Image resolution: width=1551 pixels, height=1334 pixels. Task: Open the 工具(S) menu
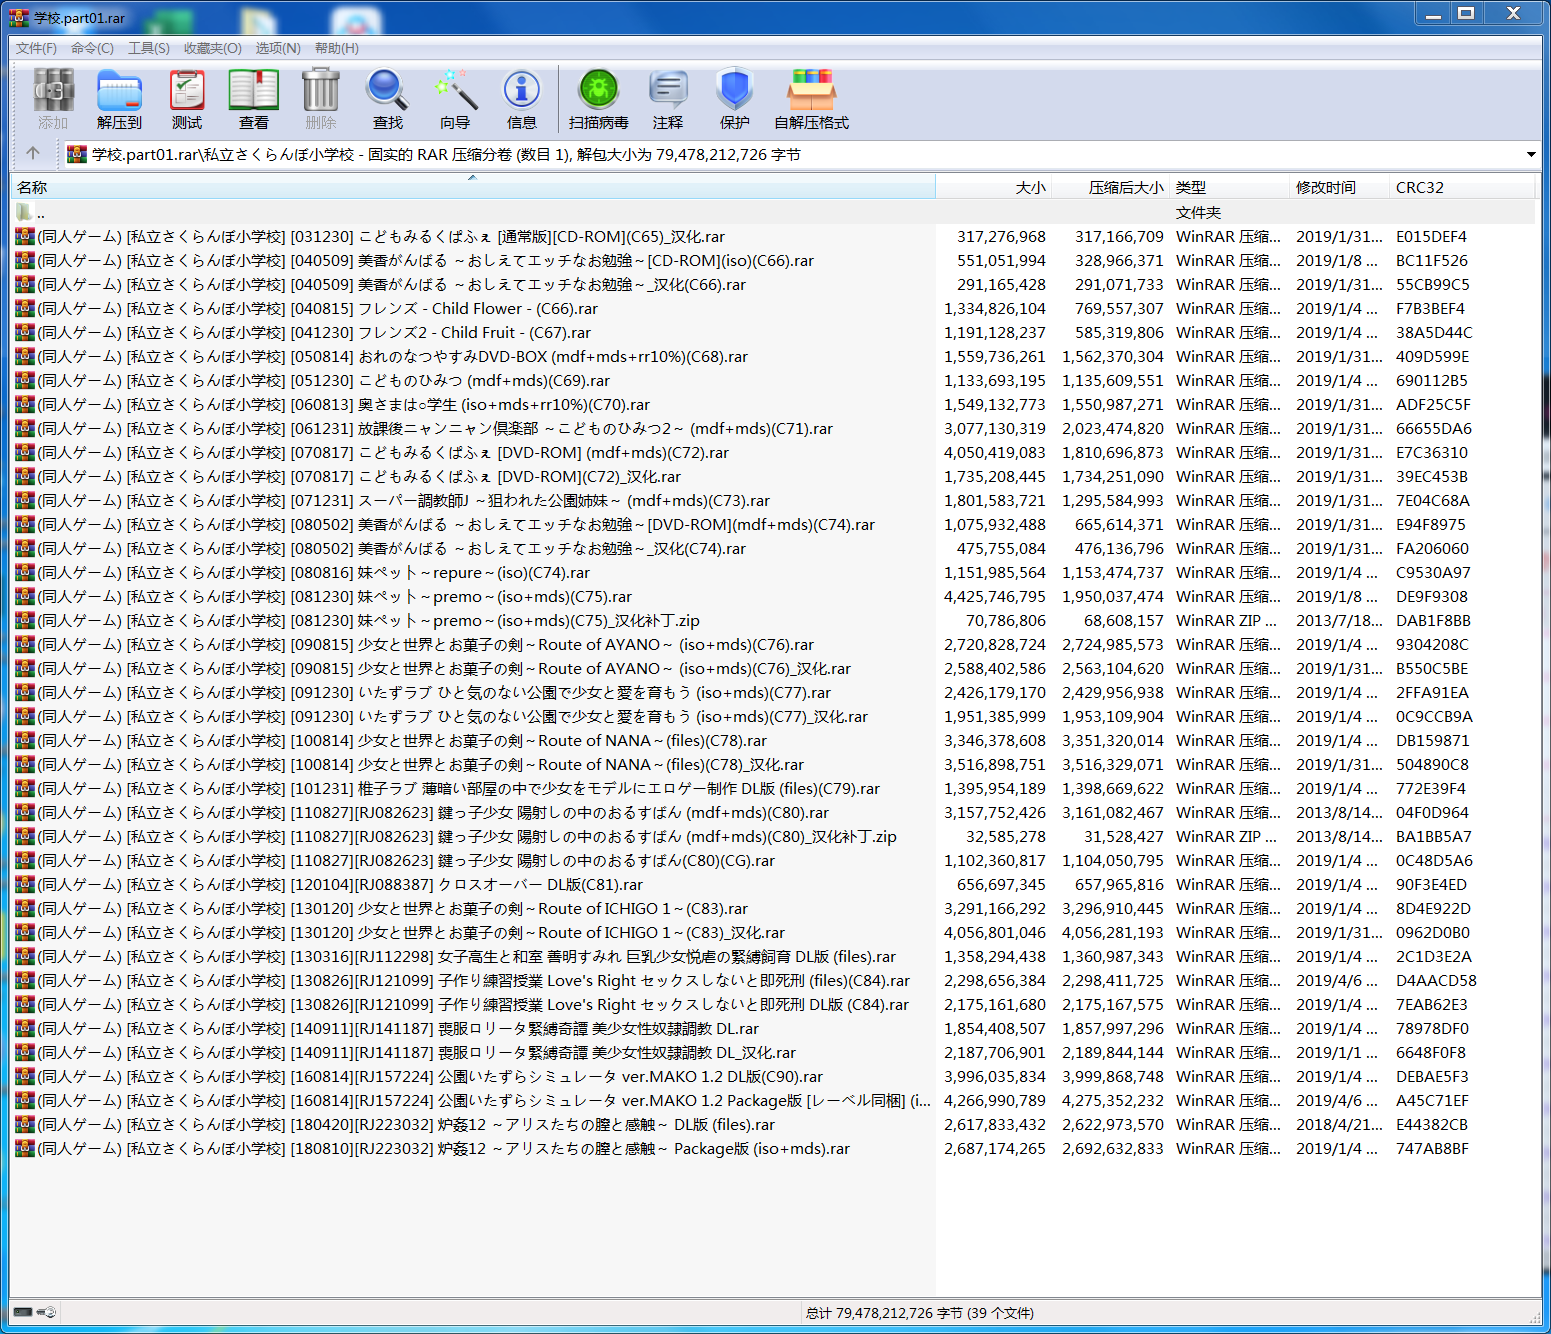(148, 48)
